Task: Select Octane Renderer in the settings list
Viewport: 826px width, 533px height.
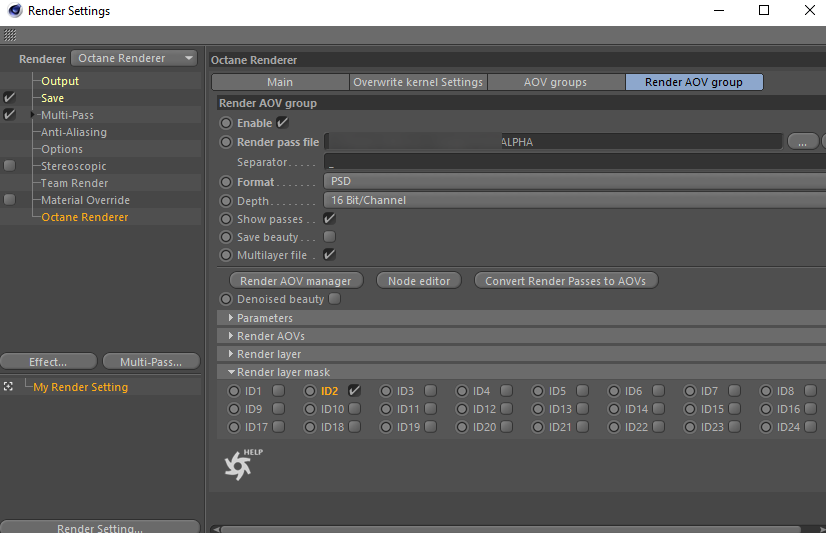Action: pyautogui.click(x=84, y=217)
